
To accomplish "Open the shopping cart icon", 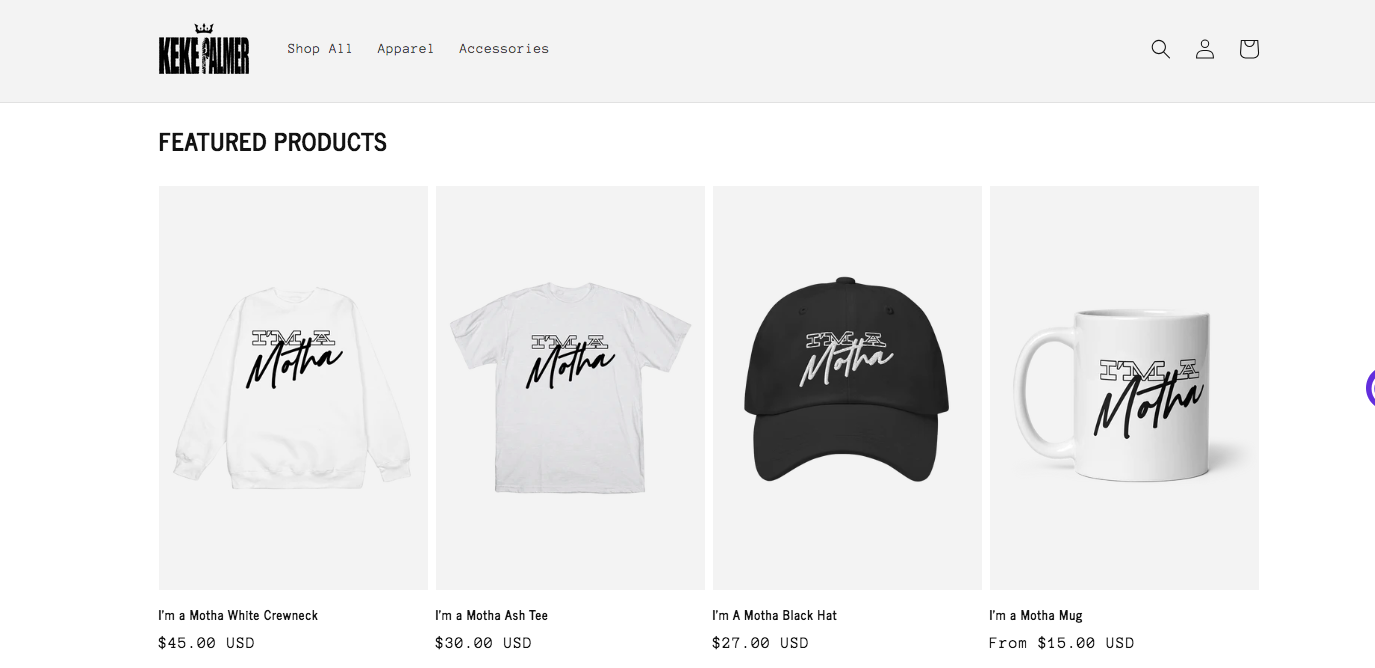I will 1249,49.
